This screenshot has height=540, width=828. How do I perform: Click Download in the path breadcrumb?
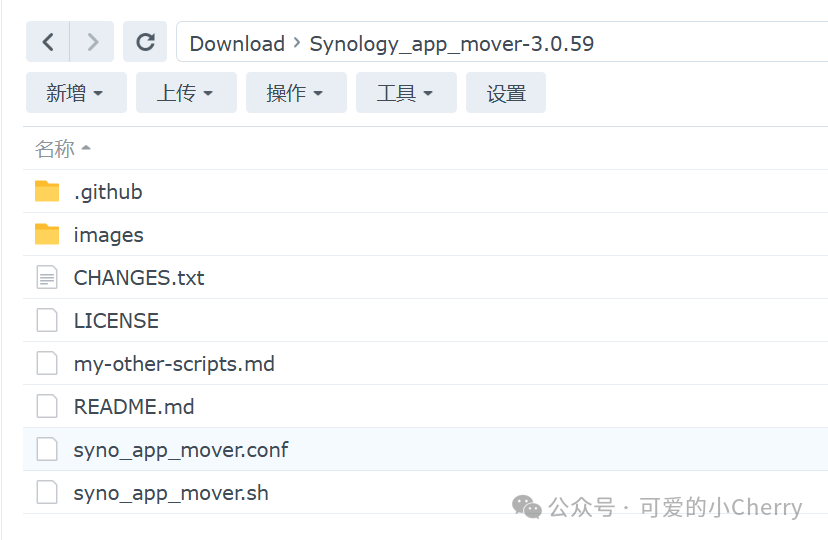click(237, 44)
